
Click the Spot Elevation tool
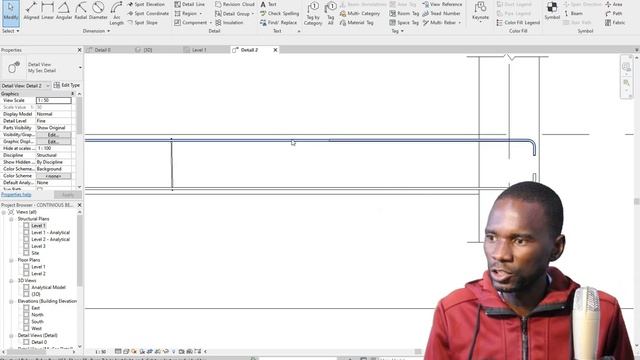[x=146, y=4]
